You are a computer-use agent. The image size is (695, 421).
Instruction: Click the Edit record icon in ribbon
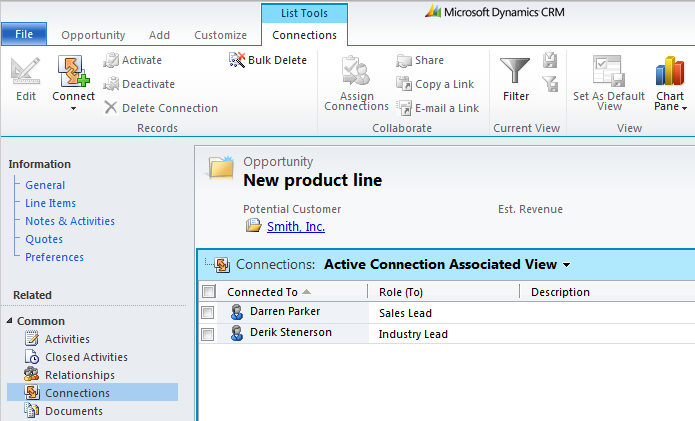(x=26, y=73)
